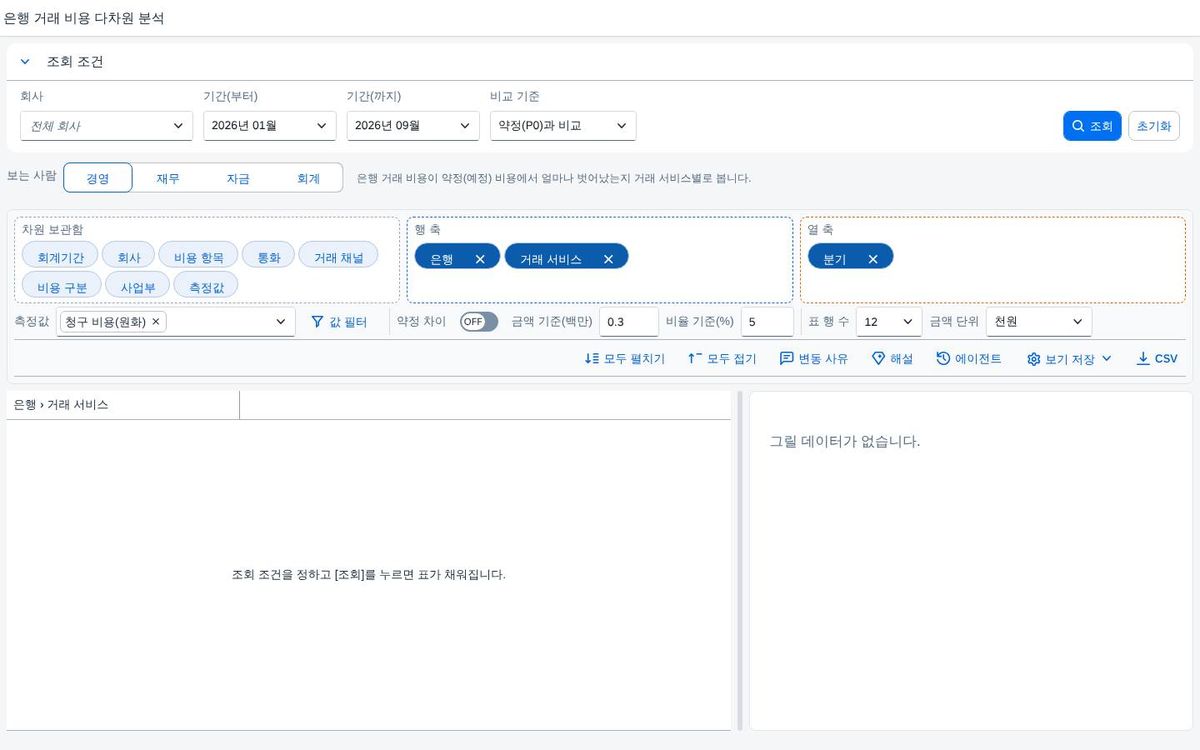The width and height of the screenshot is (1200, 750).
Task: Click the 모두 펼치기 expand-all icon
Action: (592, 359)
